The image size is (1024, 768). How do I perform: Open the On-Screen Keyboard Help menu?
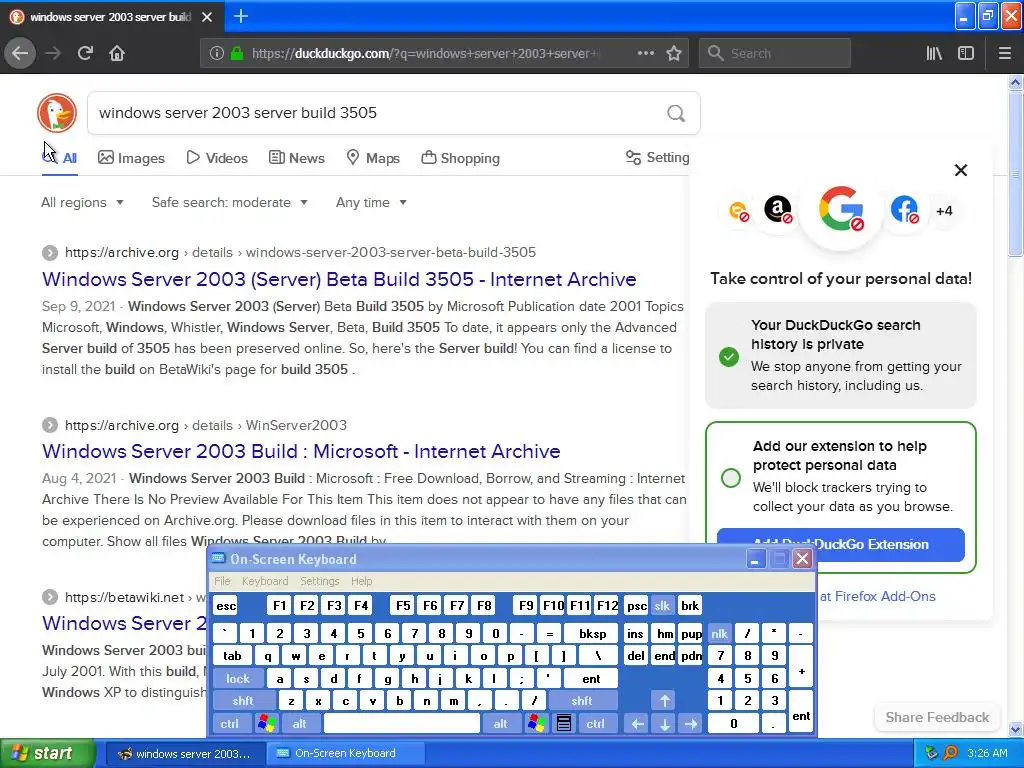361,581
